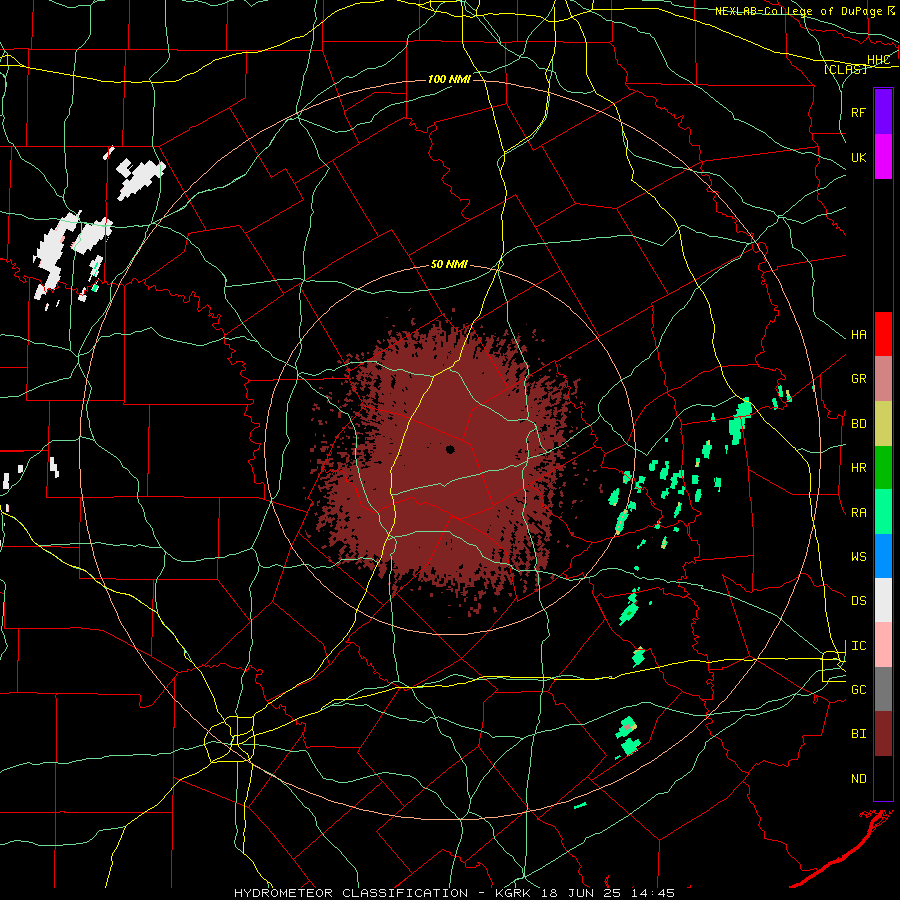Click the "HYDROMETEOR CLASSIFICATION" caption text

351,893
